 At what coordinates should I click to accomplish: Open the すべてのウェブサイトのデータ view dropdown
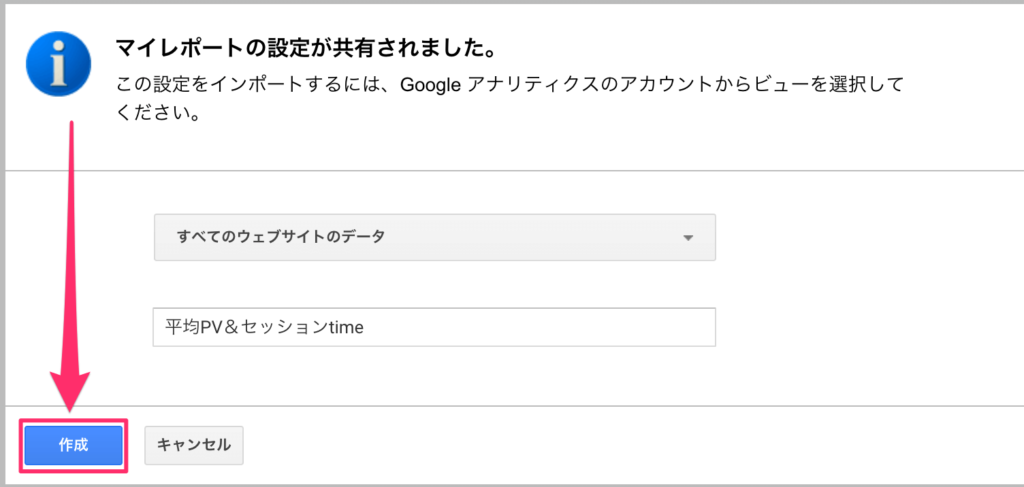(x=435, y=237)
